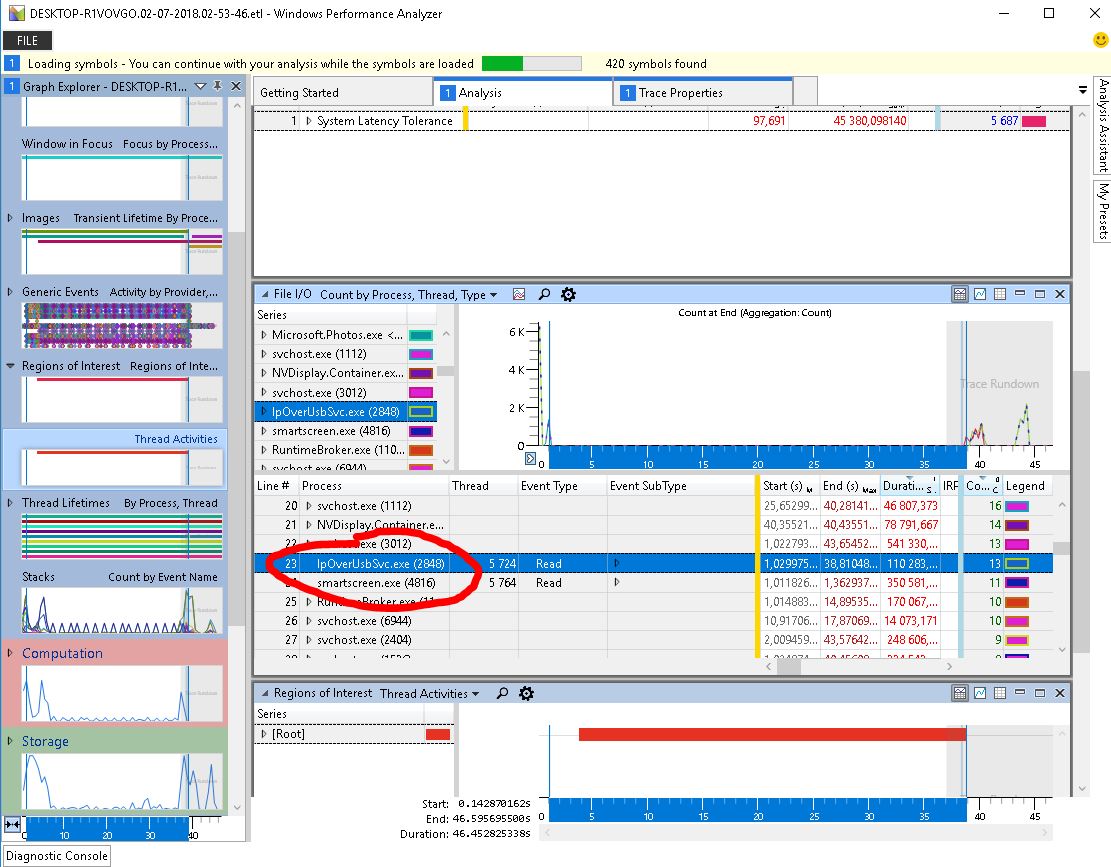The width and height of the screenshot is (1111, 867).
Task: Expand the Computation section
Action: 10,652
